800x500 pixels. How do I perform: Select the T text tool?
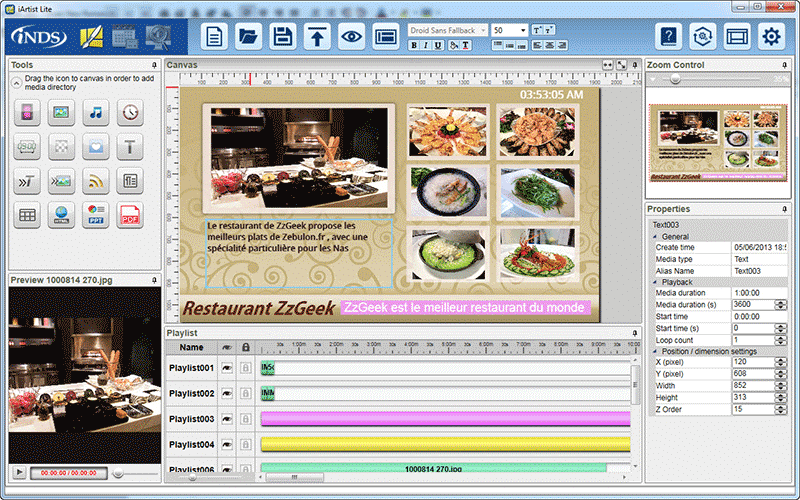point(130,147)
